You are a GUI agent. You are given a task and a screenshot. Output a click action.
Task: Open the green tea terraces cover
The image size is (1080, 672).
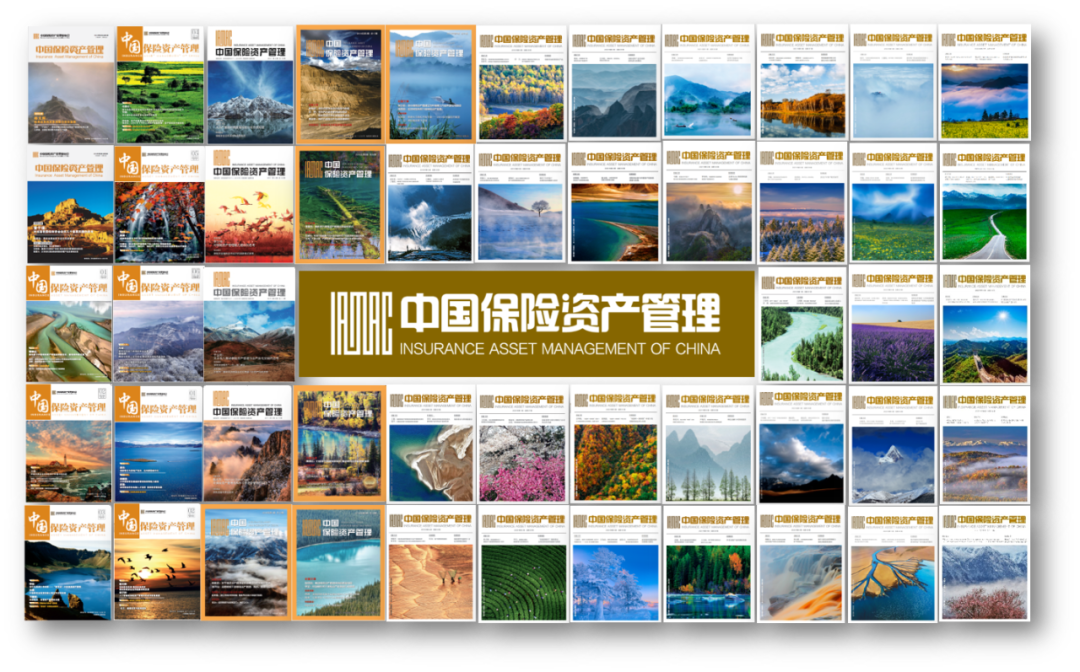pos(521,565)
